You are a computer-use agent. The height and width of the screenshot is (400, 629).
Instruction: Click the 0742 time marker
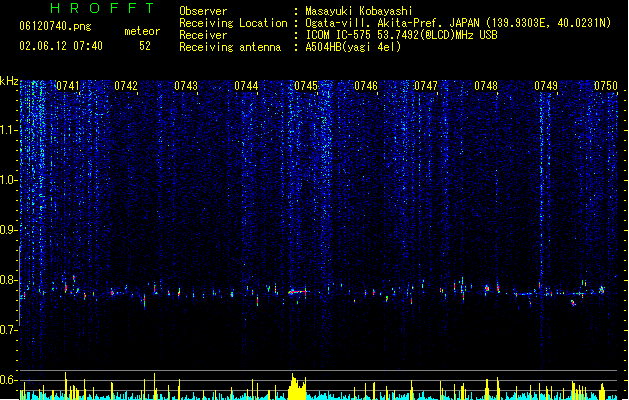[x=126, y=86]
